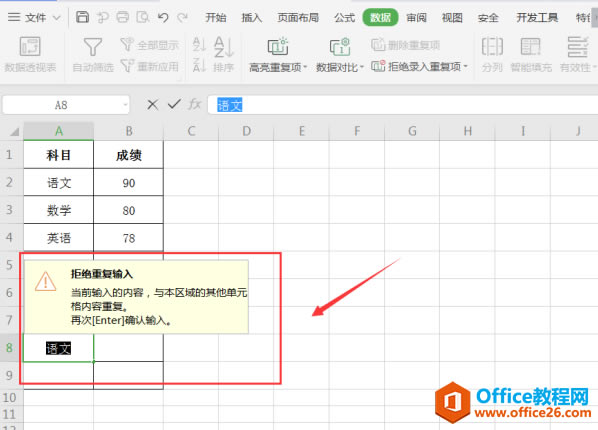Switch to the 开发工具 tab
This screenshot has height=430, width=598.
pos(537,18)
